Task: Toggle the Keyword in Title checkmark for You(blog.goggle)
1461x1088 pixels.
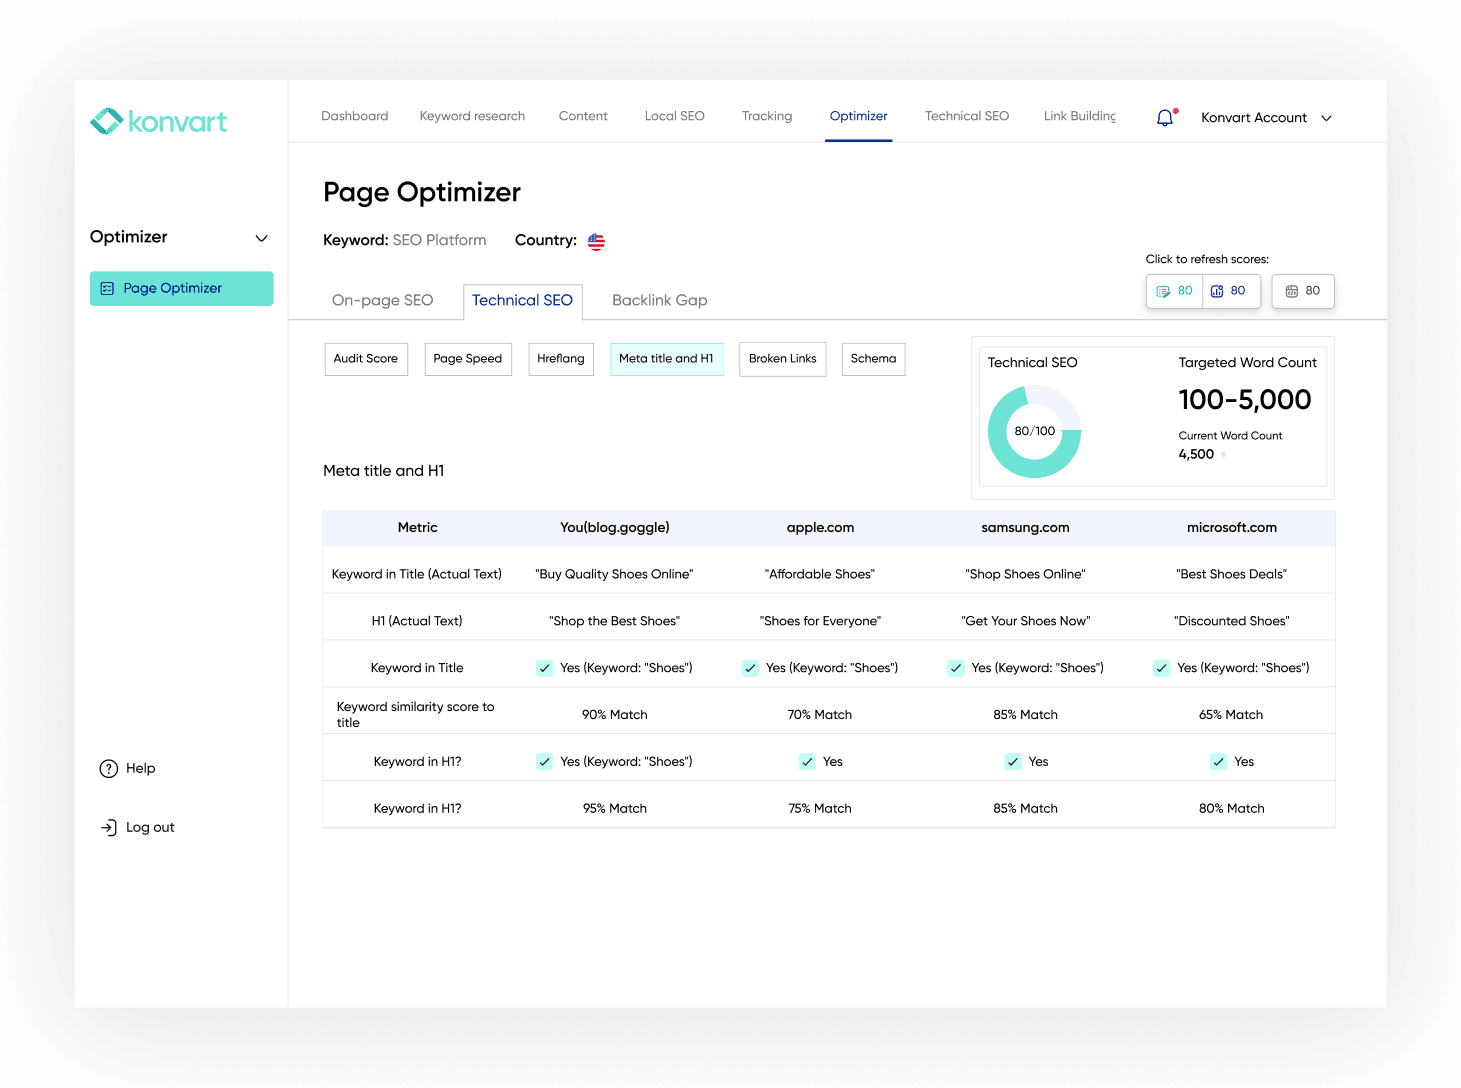Action: coord(544,667)
